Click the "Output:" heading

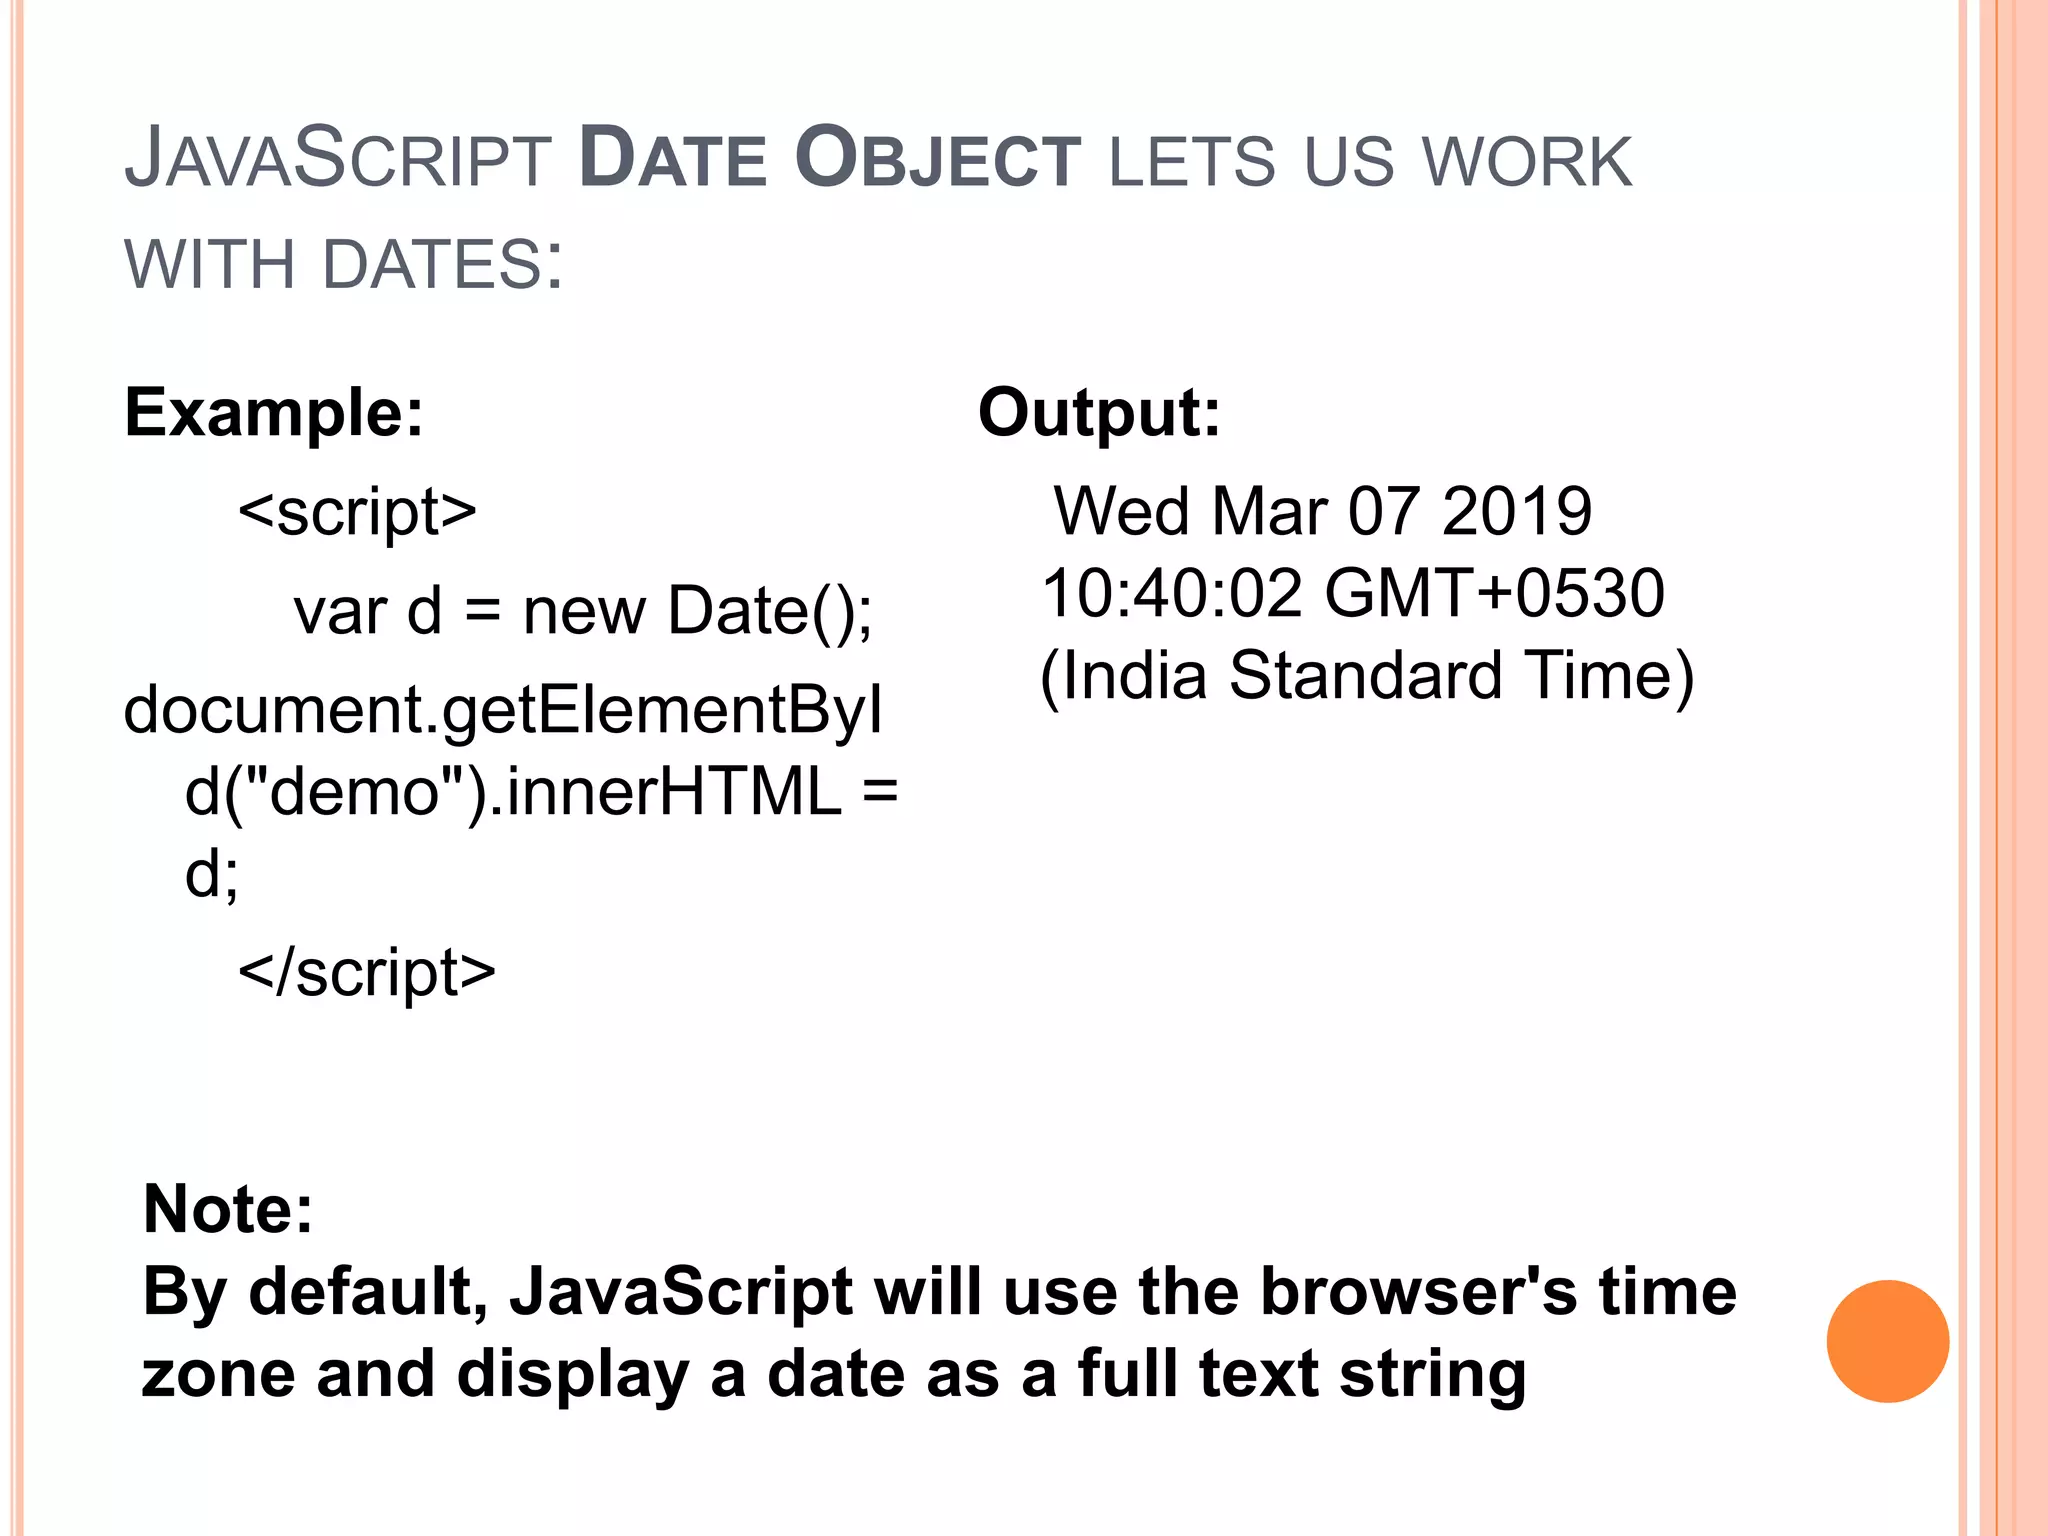(x=1099, y=412)
